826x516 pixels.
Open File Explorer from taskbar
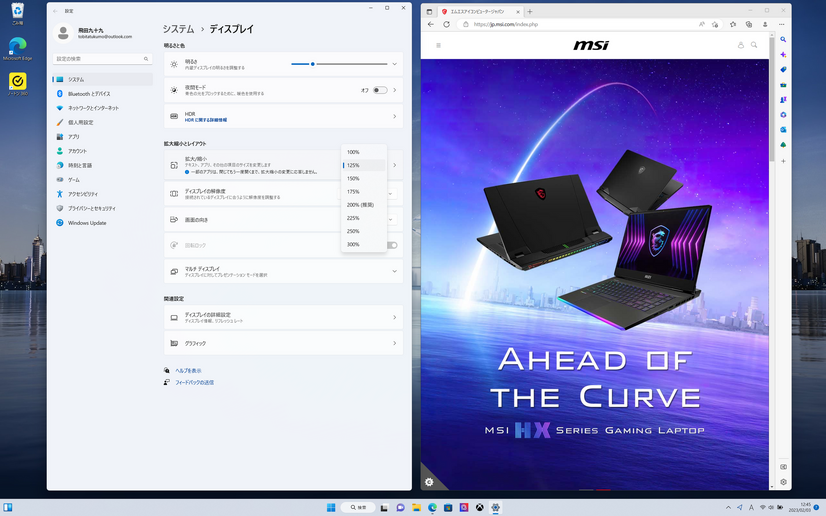tap(416, 508)
